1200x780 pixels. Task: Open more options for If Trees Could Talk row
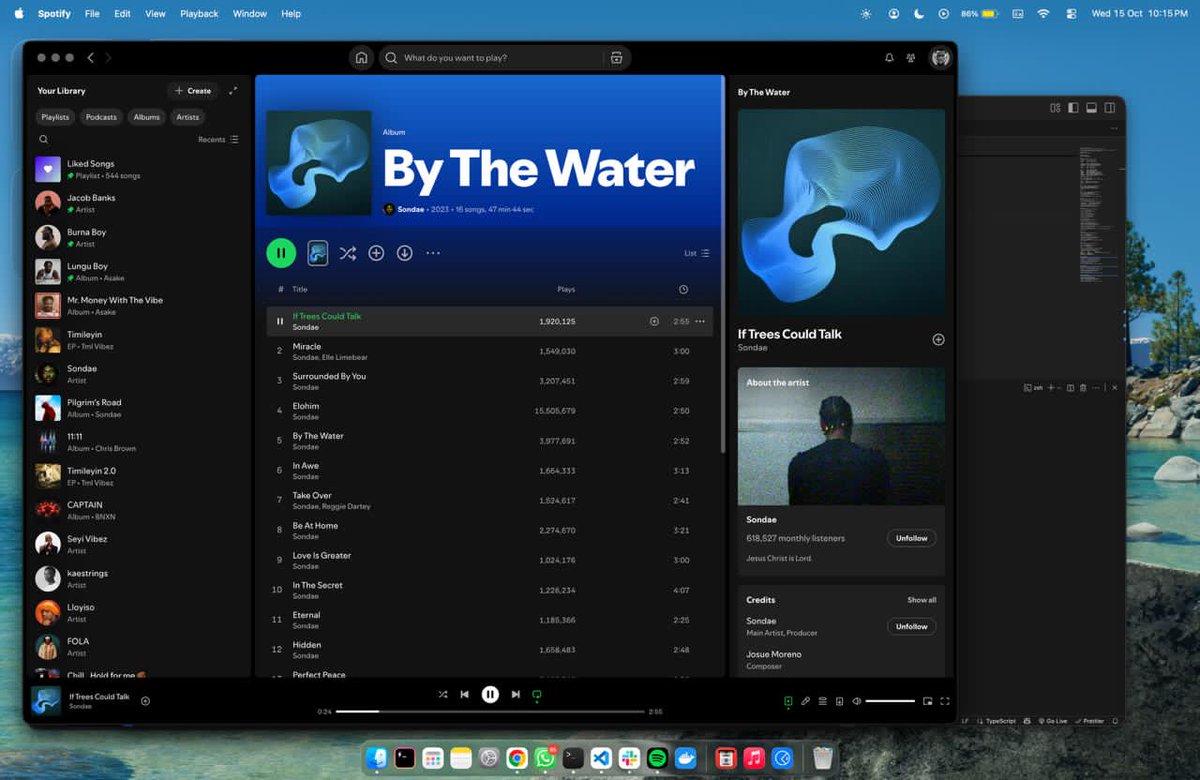[700, 321]
